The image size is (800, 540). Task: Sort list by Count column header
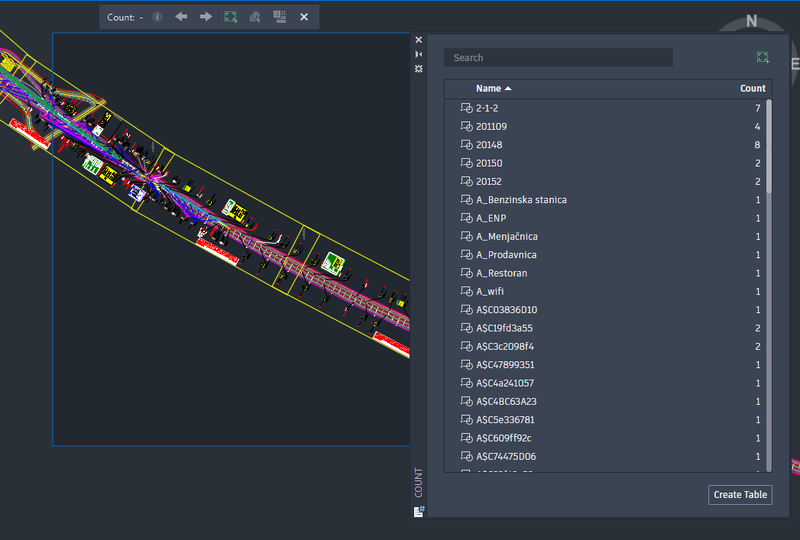click(x=752, y=89)
